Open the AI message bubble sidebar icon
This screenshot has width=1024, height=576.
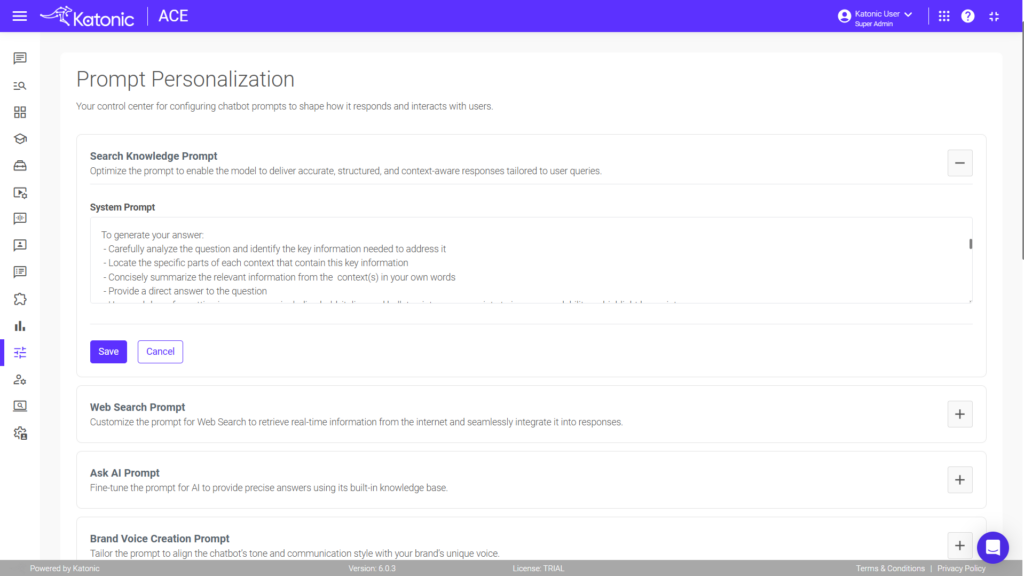click(x=20, y=219)
